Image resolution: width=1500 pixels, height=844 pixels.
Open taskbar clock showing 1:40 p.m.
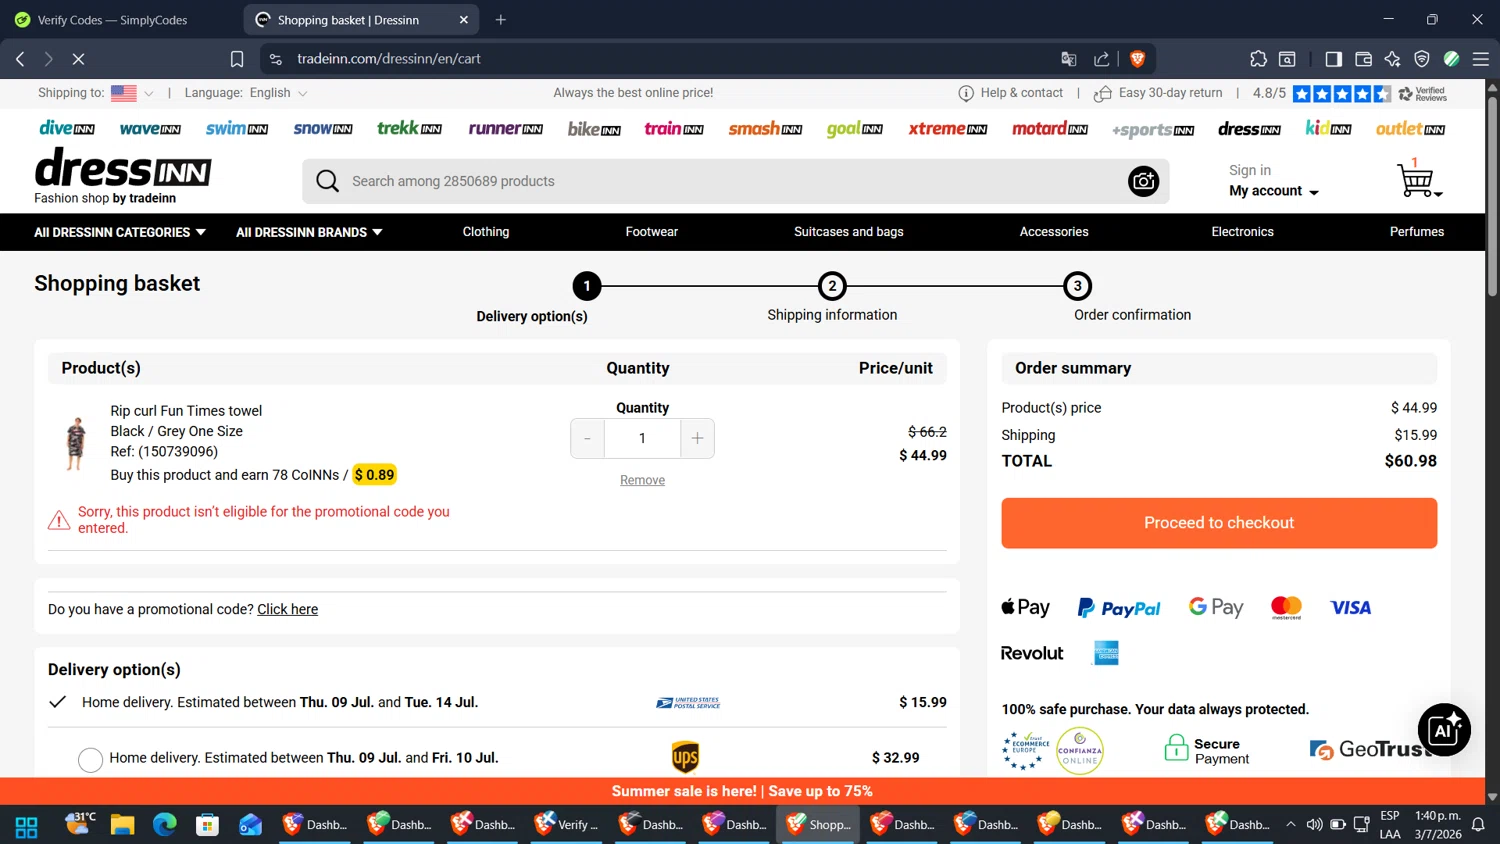(1438, 825)
